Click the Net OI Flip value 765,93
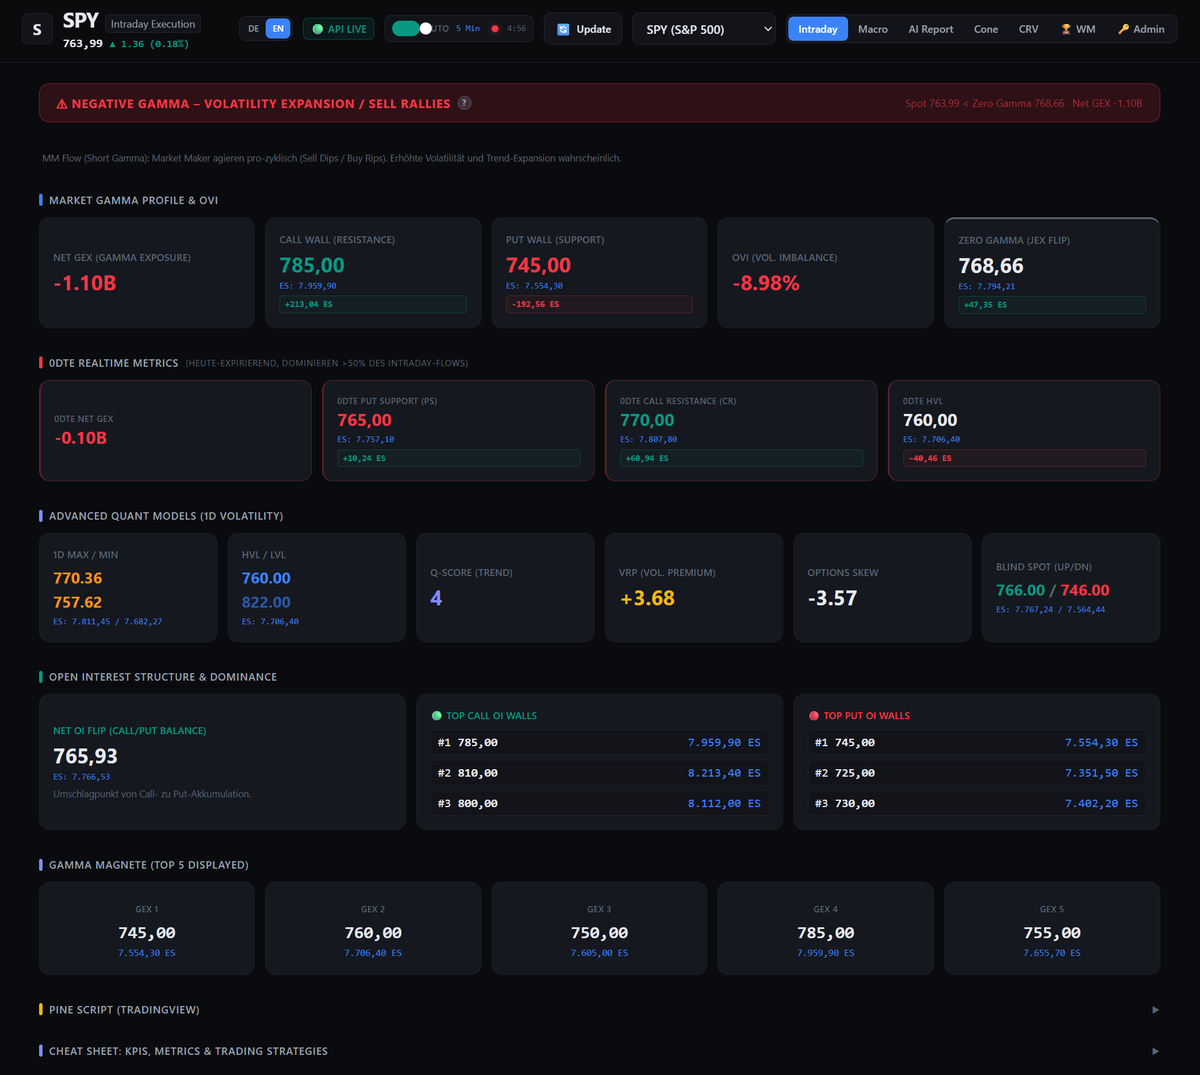This screenshot has height=1075, width=1200. pyautogui.click(x=85, y=756)
